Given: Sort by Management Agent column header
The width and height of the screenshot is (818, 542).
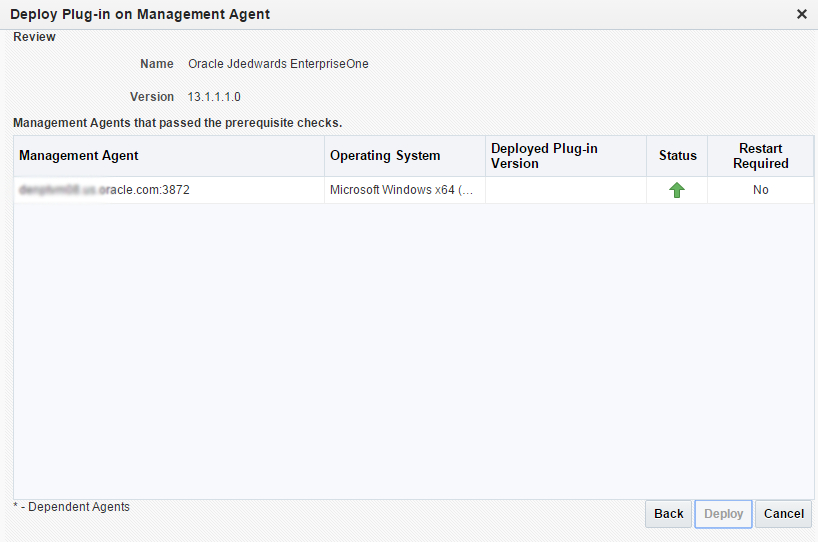Looking at the screenshot, I should point(79,156).
